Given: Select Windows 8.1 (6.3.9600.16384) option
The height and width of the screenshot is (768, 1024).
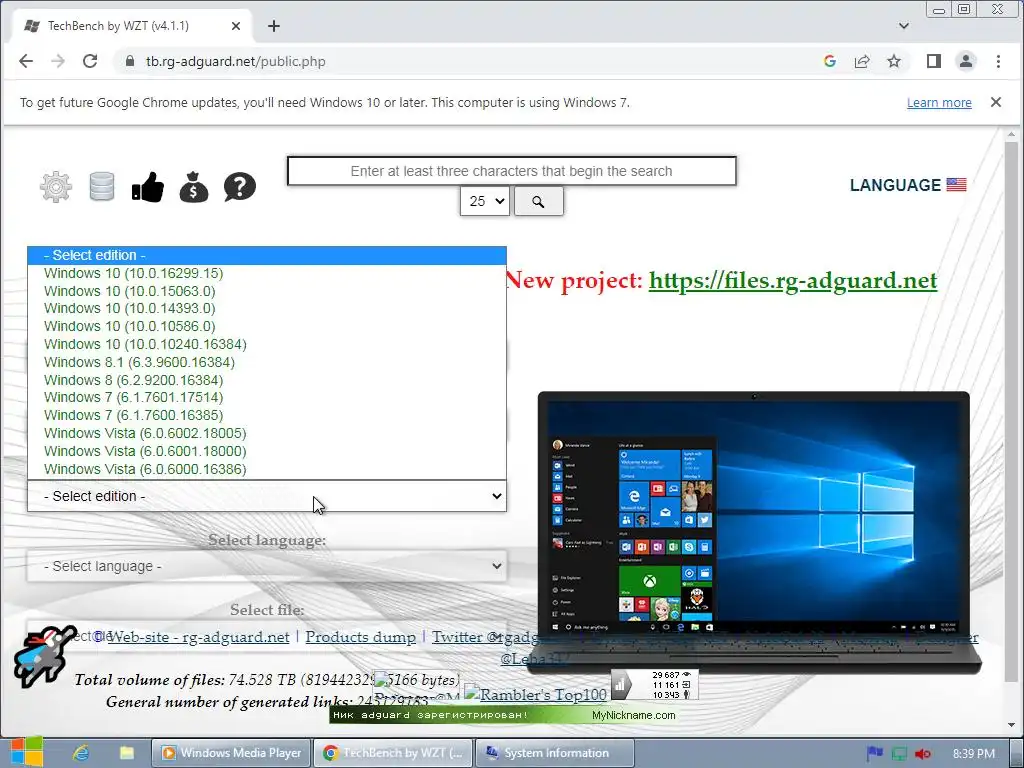Looking at the screenshot, I should coord(266,362).
